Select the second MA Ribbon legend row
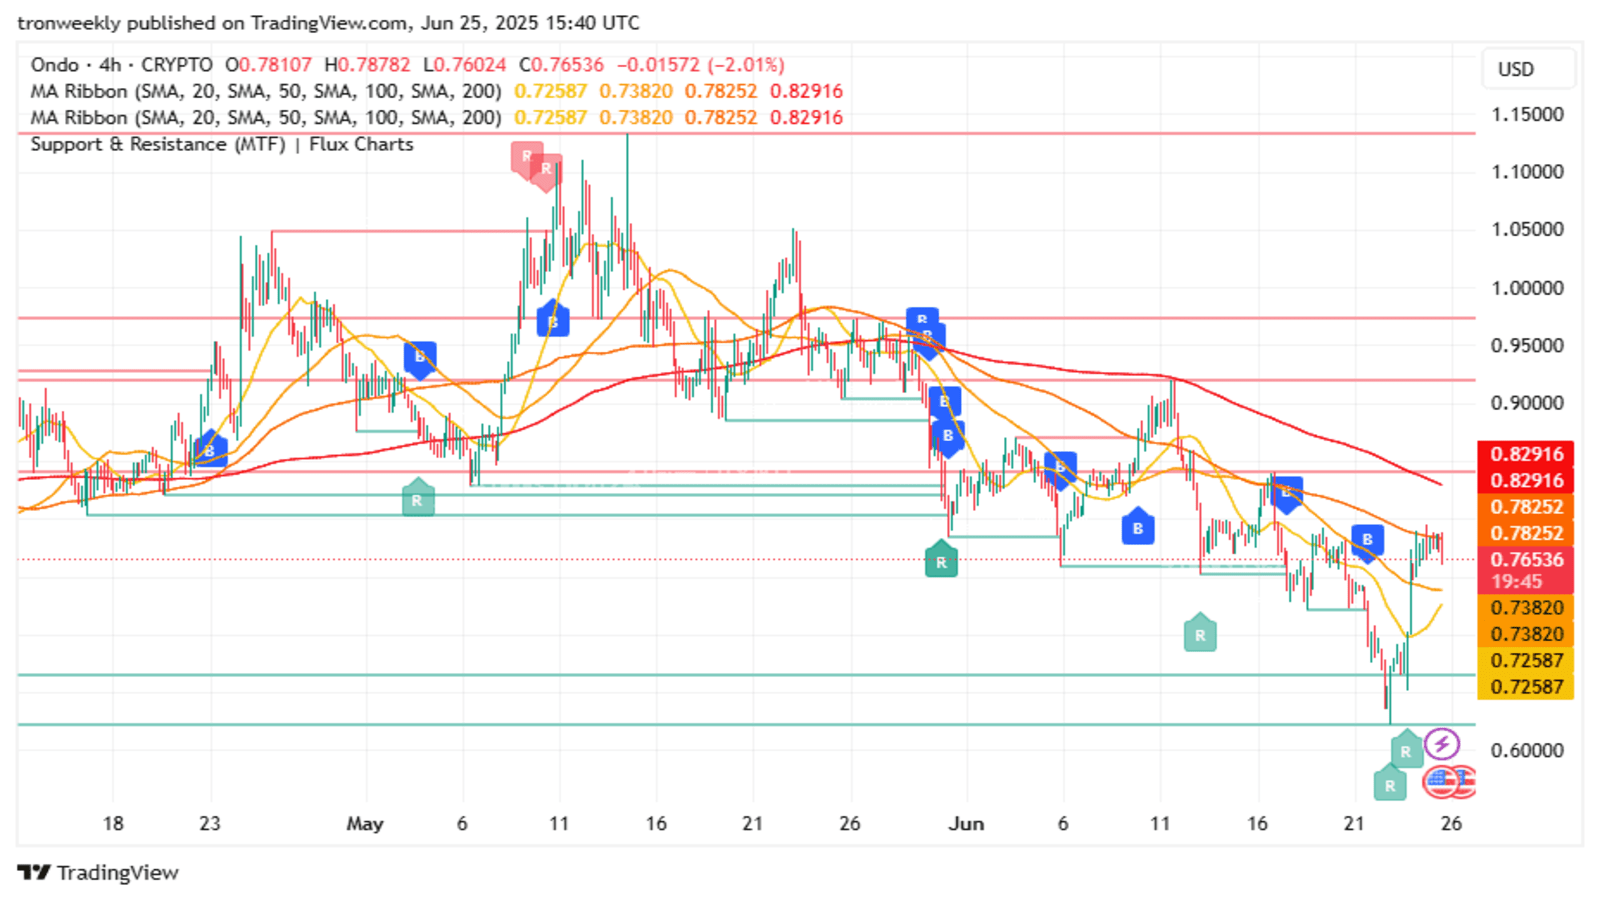The width and height of the screenshot is (1600, 900). click(436, 118)
